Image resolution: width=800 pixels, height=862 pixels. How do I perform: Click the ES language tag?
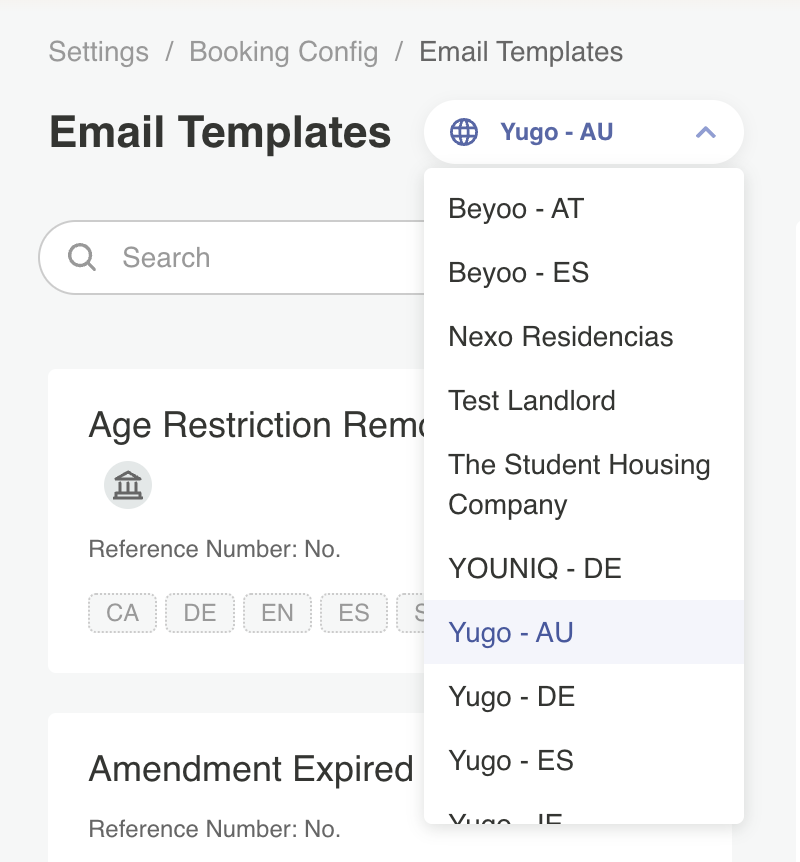tap(354, 613)
